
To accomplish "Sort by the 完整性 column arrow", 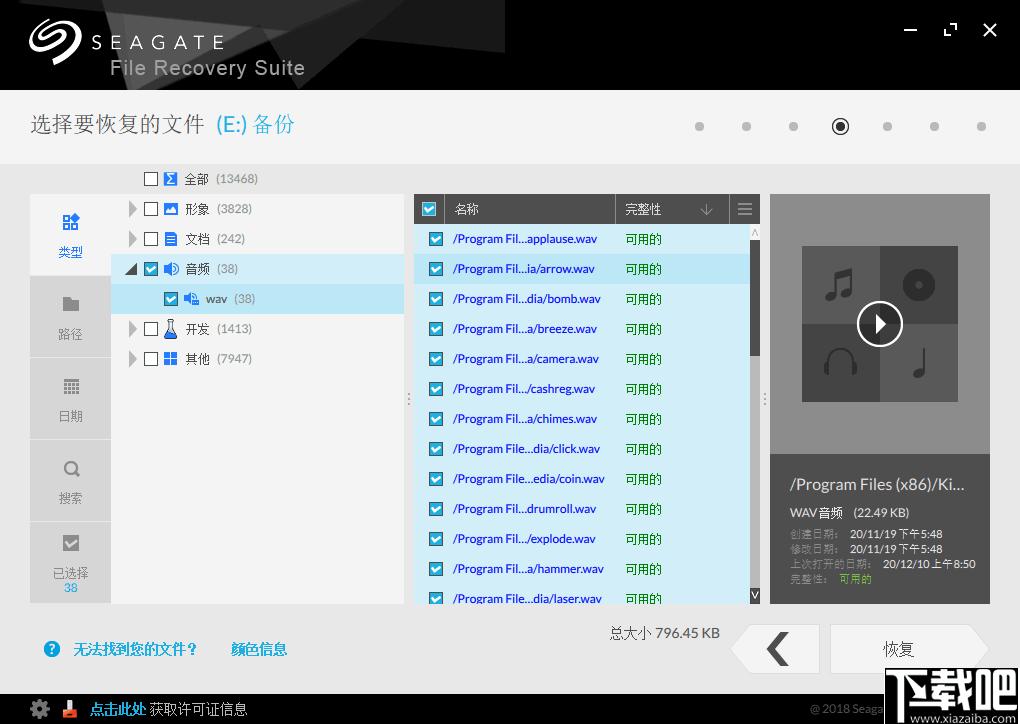I will tap(706, 209).
